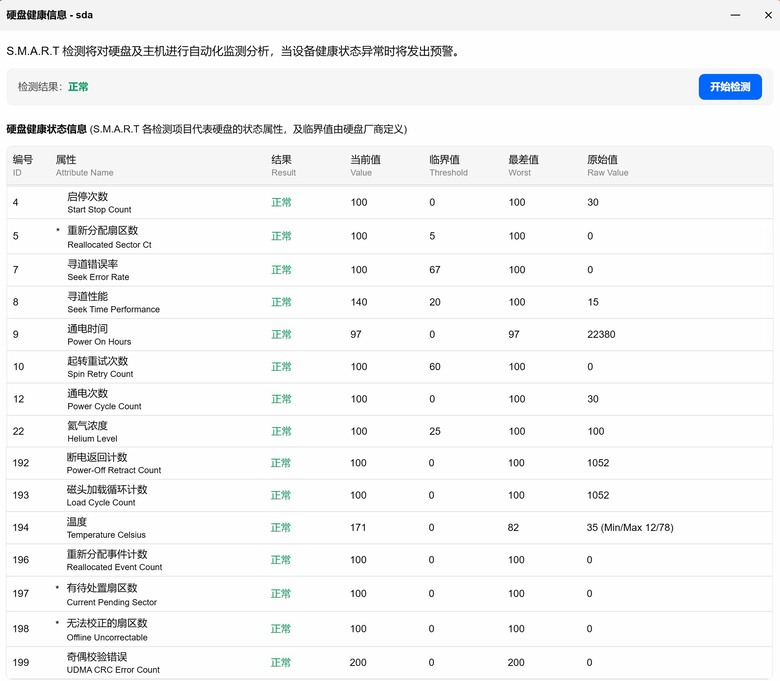Click raw value 35 (Min/Max 12/78)
This screenshot has height=681, width=780.
pos(630,527)
